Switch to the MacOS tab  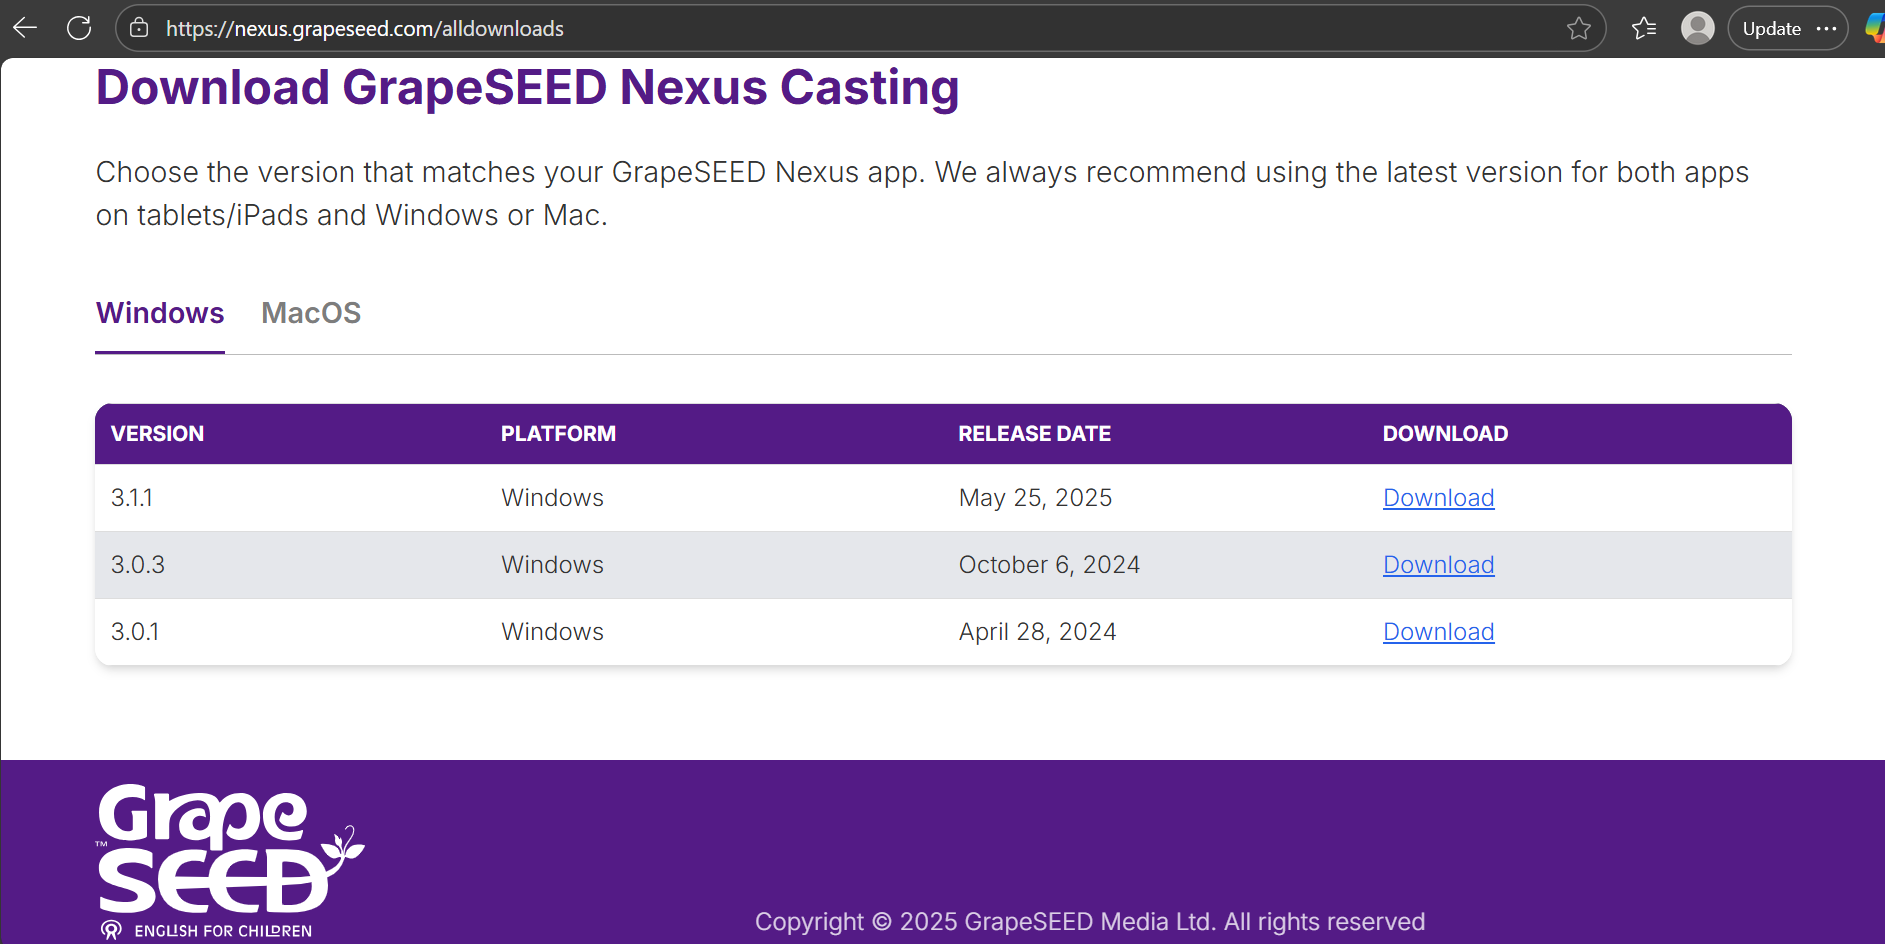point(311,313)
